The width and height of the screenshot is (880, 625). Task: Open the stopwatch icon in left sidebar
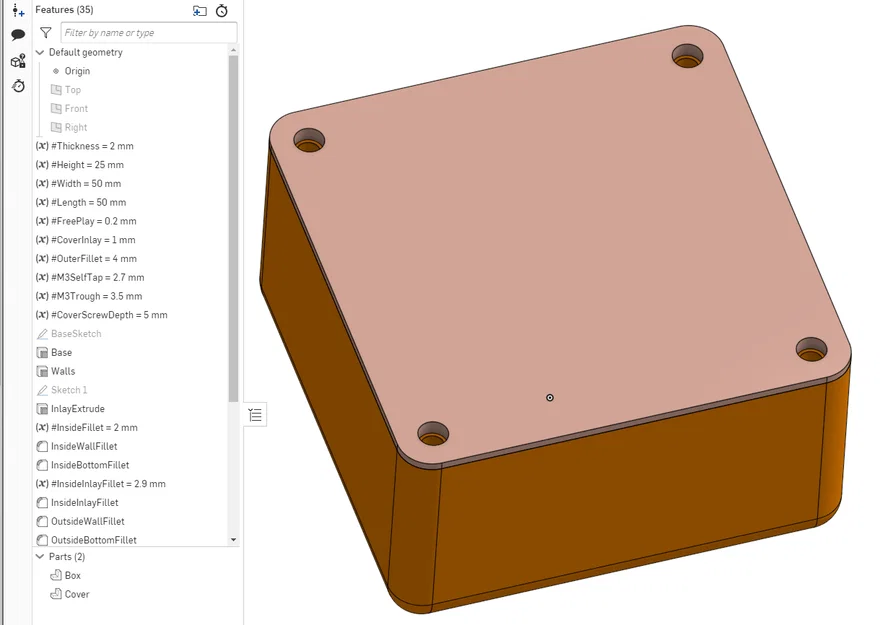19,86
